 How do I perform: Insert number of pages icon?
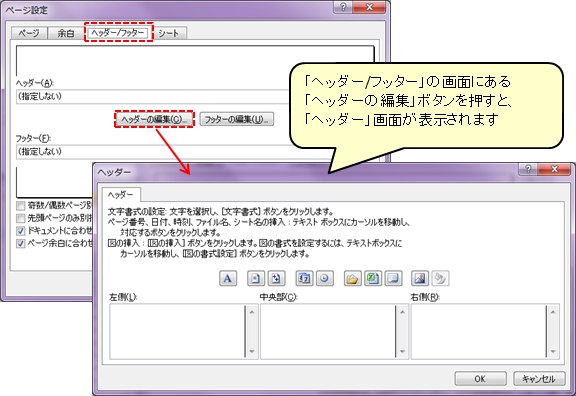[x=276, y=278]
